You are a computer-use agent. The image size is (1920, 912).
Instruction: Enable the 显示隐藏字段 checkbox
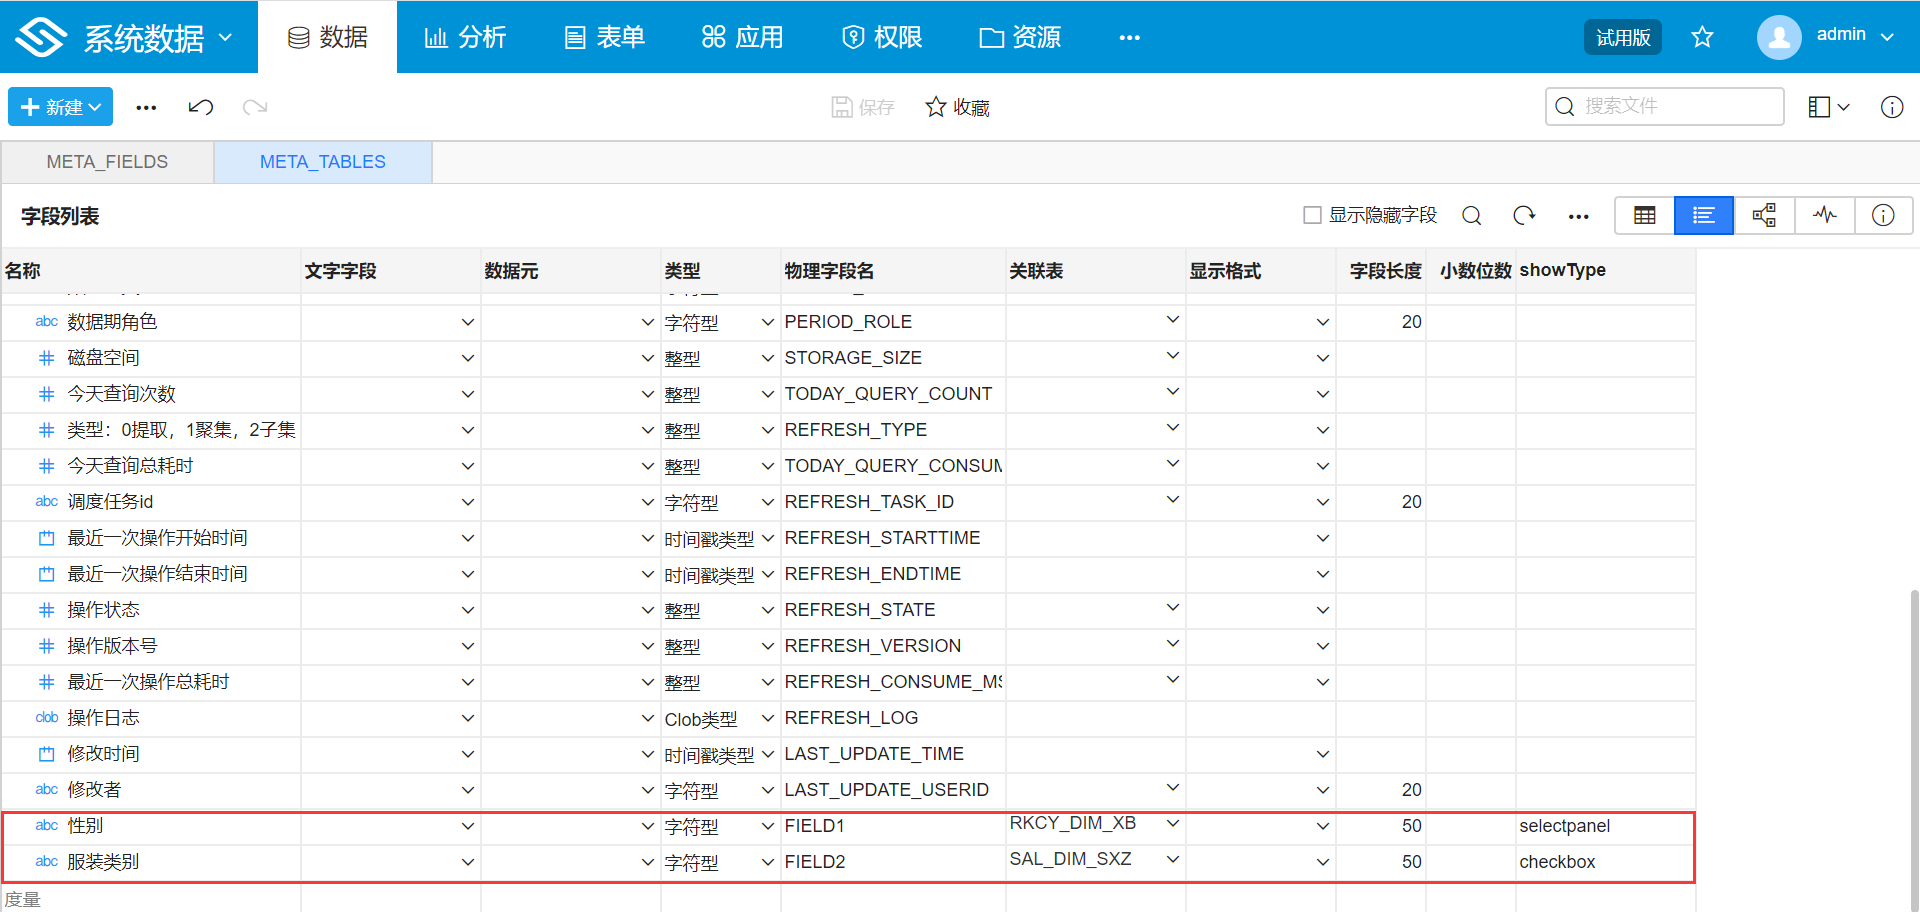pyautogui.click(x=1312, y=215)
